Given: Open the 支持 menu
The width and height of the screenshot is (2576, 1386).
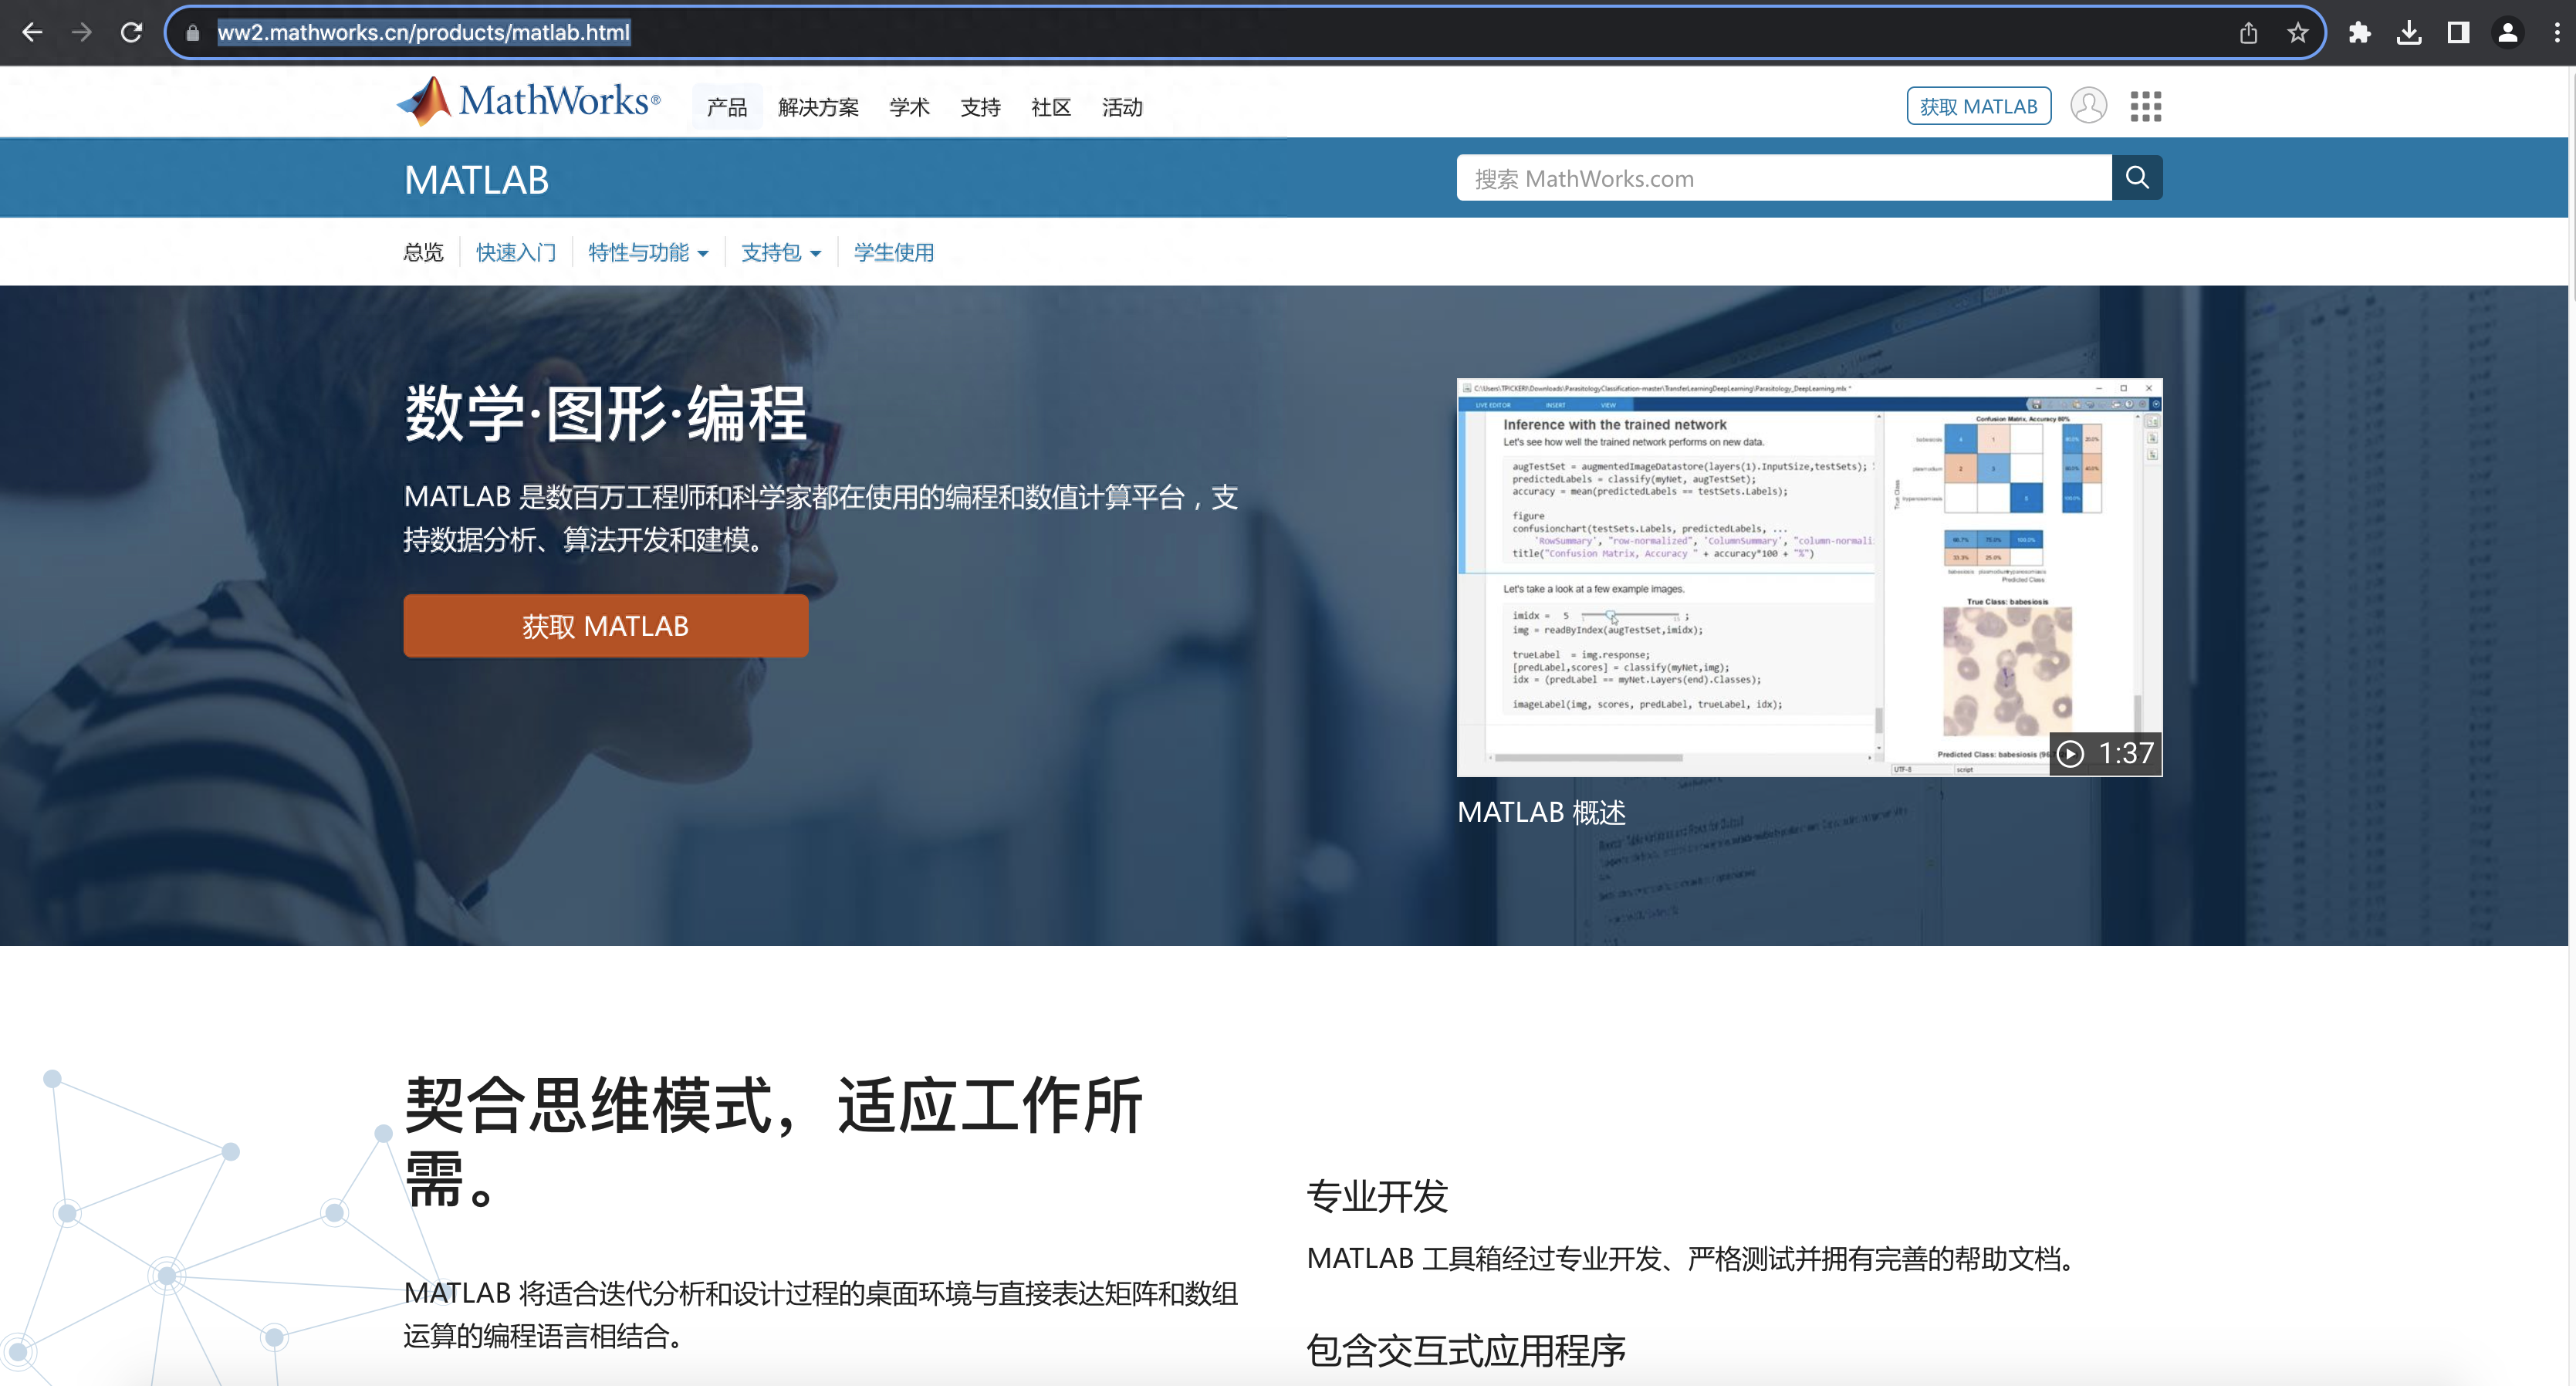Looking at the screenshot, I should (x=980, y=107).
